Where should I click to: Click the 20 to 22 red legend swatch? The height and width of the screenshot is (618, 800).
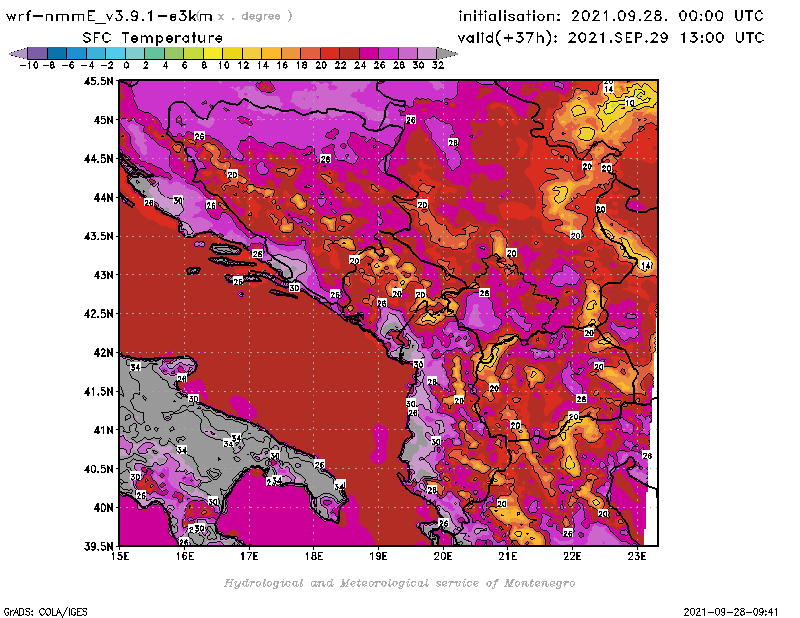[x=331, y=53]
